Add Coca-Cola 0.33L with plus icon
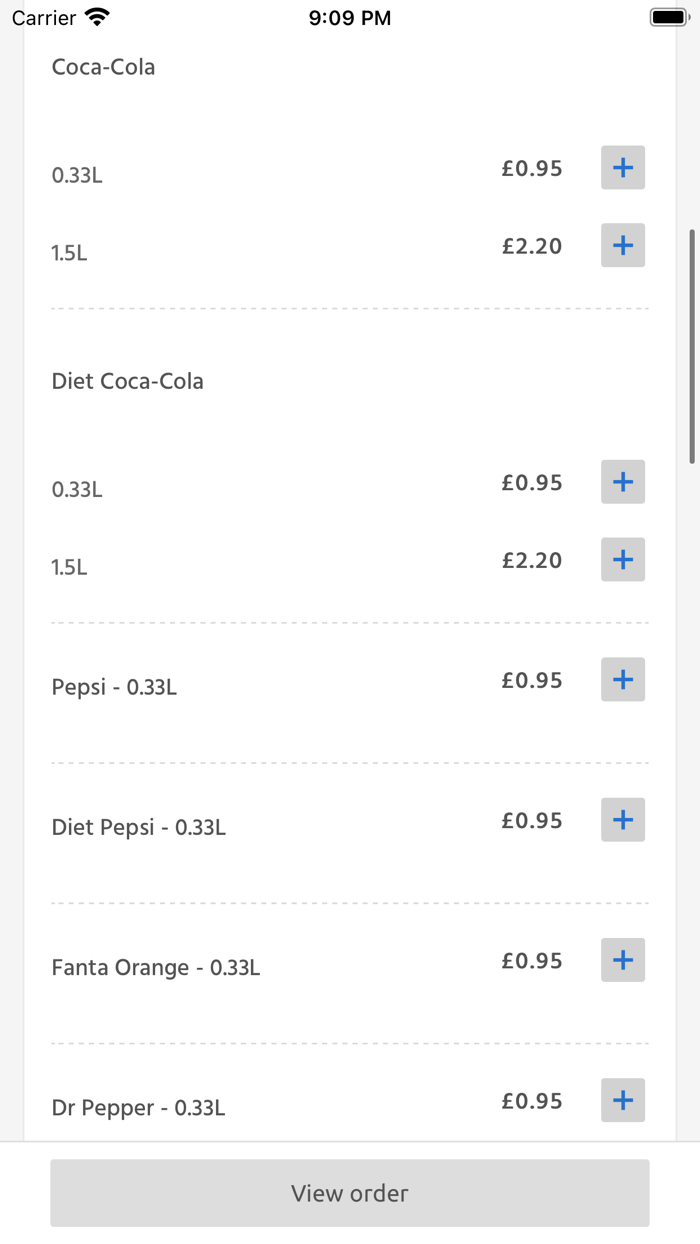The width and height of the screenshot is (700, 1244). 622,167
